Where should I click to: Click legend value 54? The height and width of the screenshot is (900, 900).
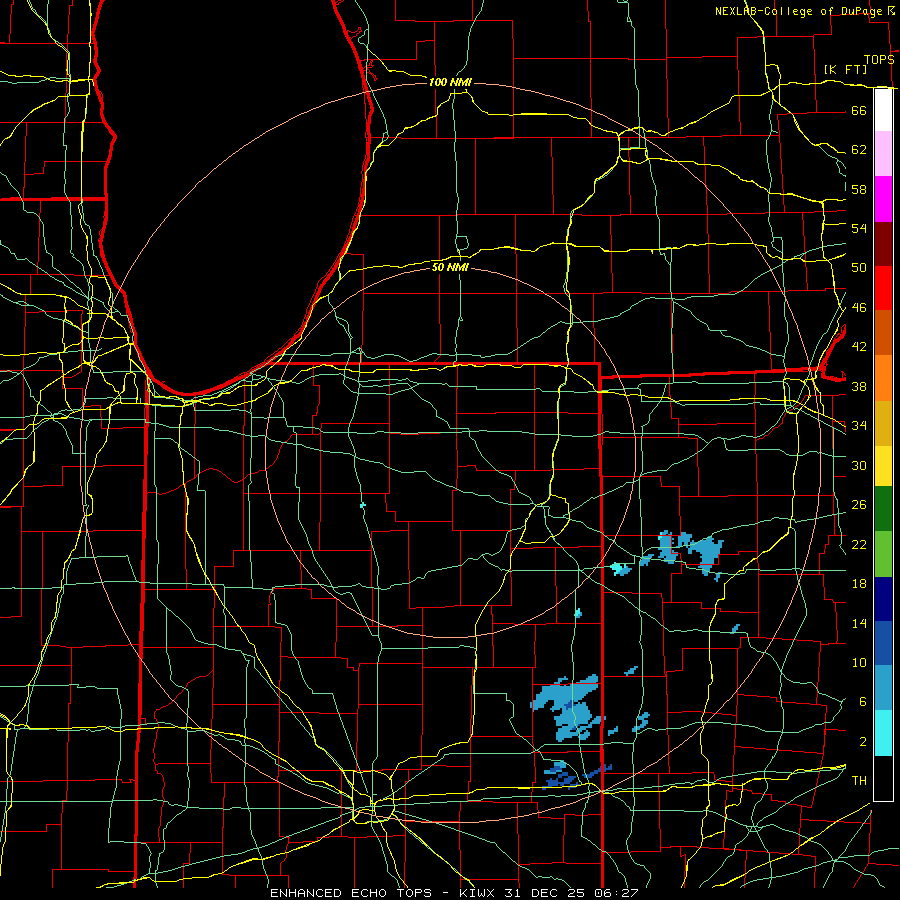[x=859, y=228]
